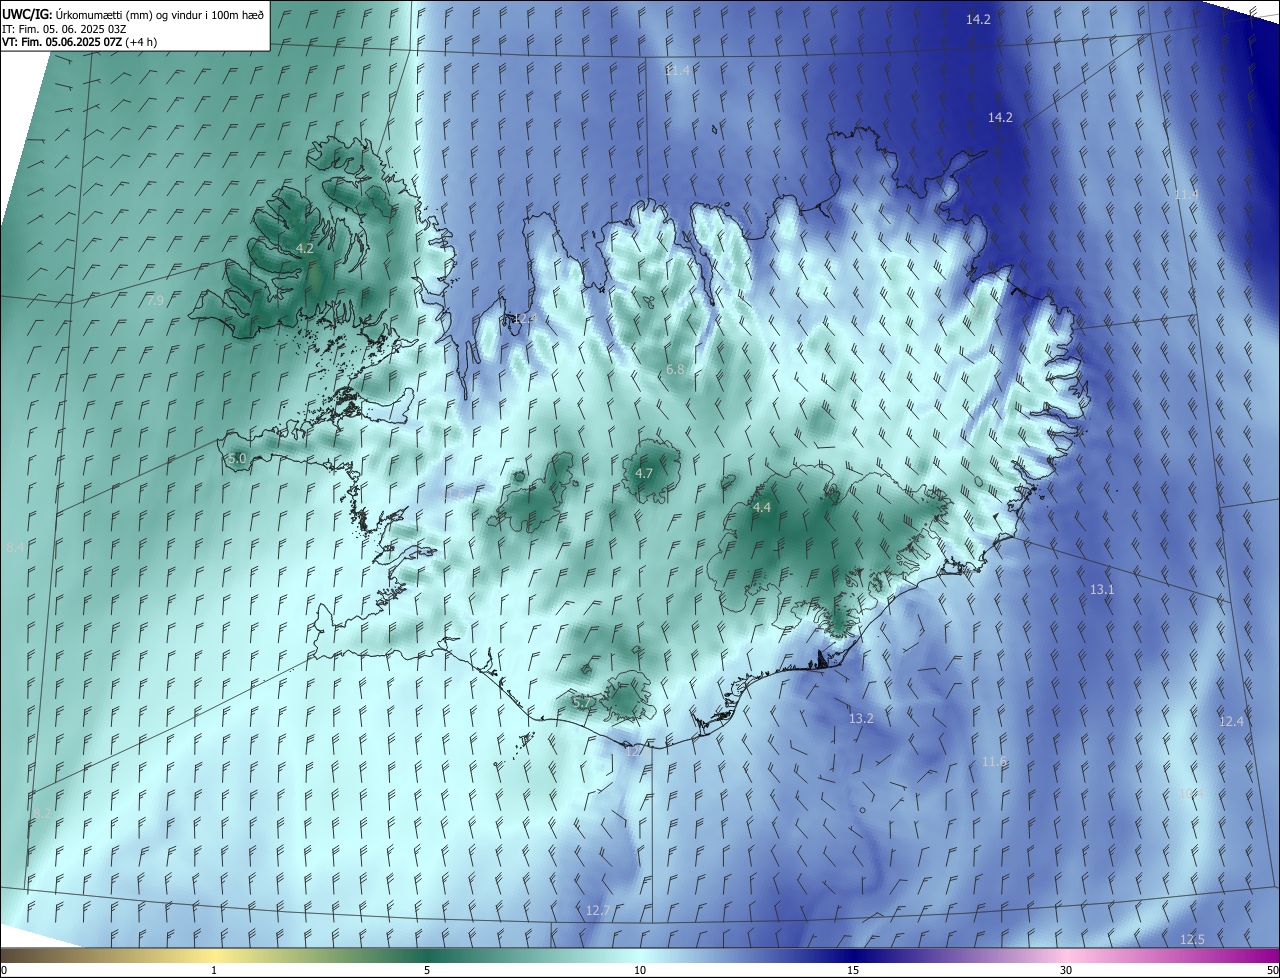Click the 7.9 value label on the map
The width and height of the screenshot is (1280, 978).
pyautogui.click(x=155, y=300)
